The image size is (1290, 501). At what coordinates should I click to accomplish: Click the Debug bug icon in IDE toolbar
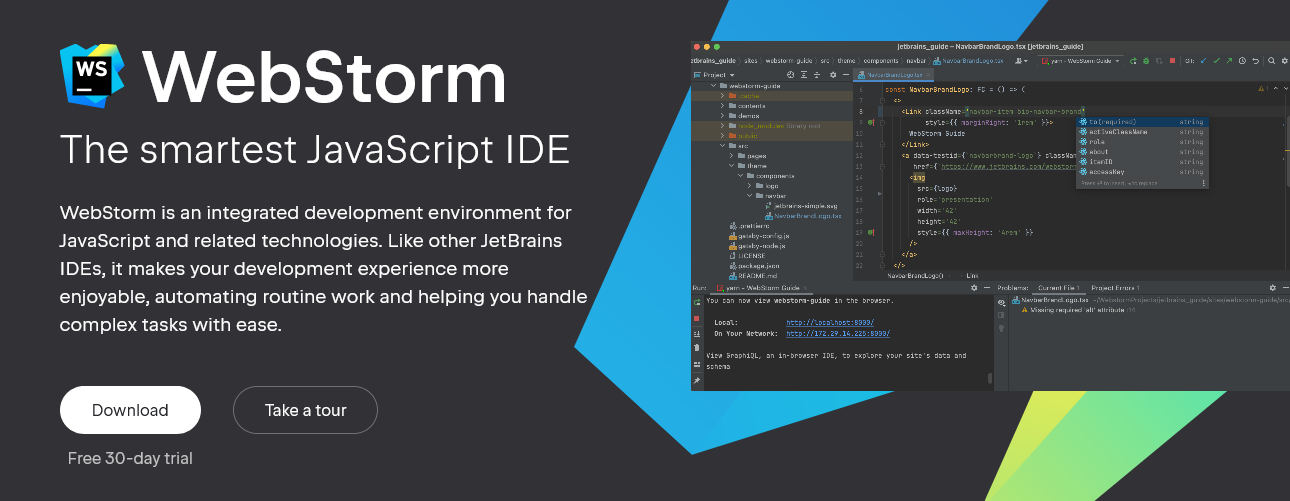pyautogui.click(x=1146, y=61)
